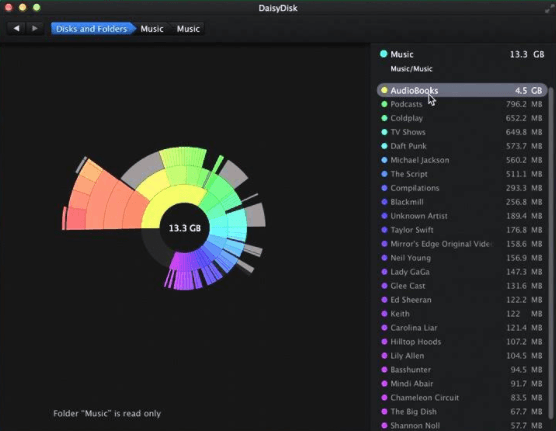Image resolution: width=556 pixels, height=431 pixels.
Task: Select the Hilltop Hoods entry
Action: click(462, 342)
